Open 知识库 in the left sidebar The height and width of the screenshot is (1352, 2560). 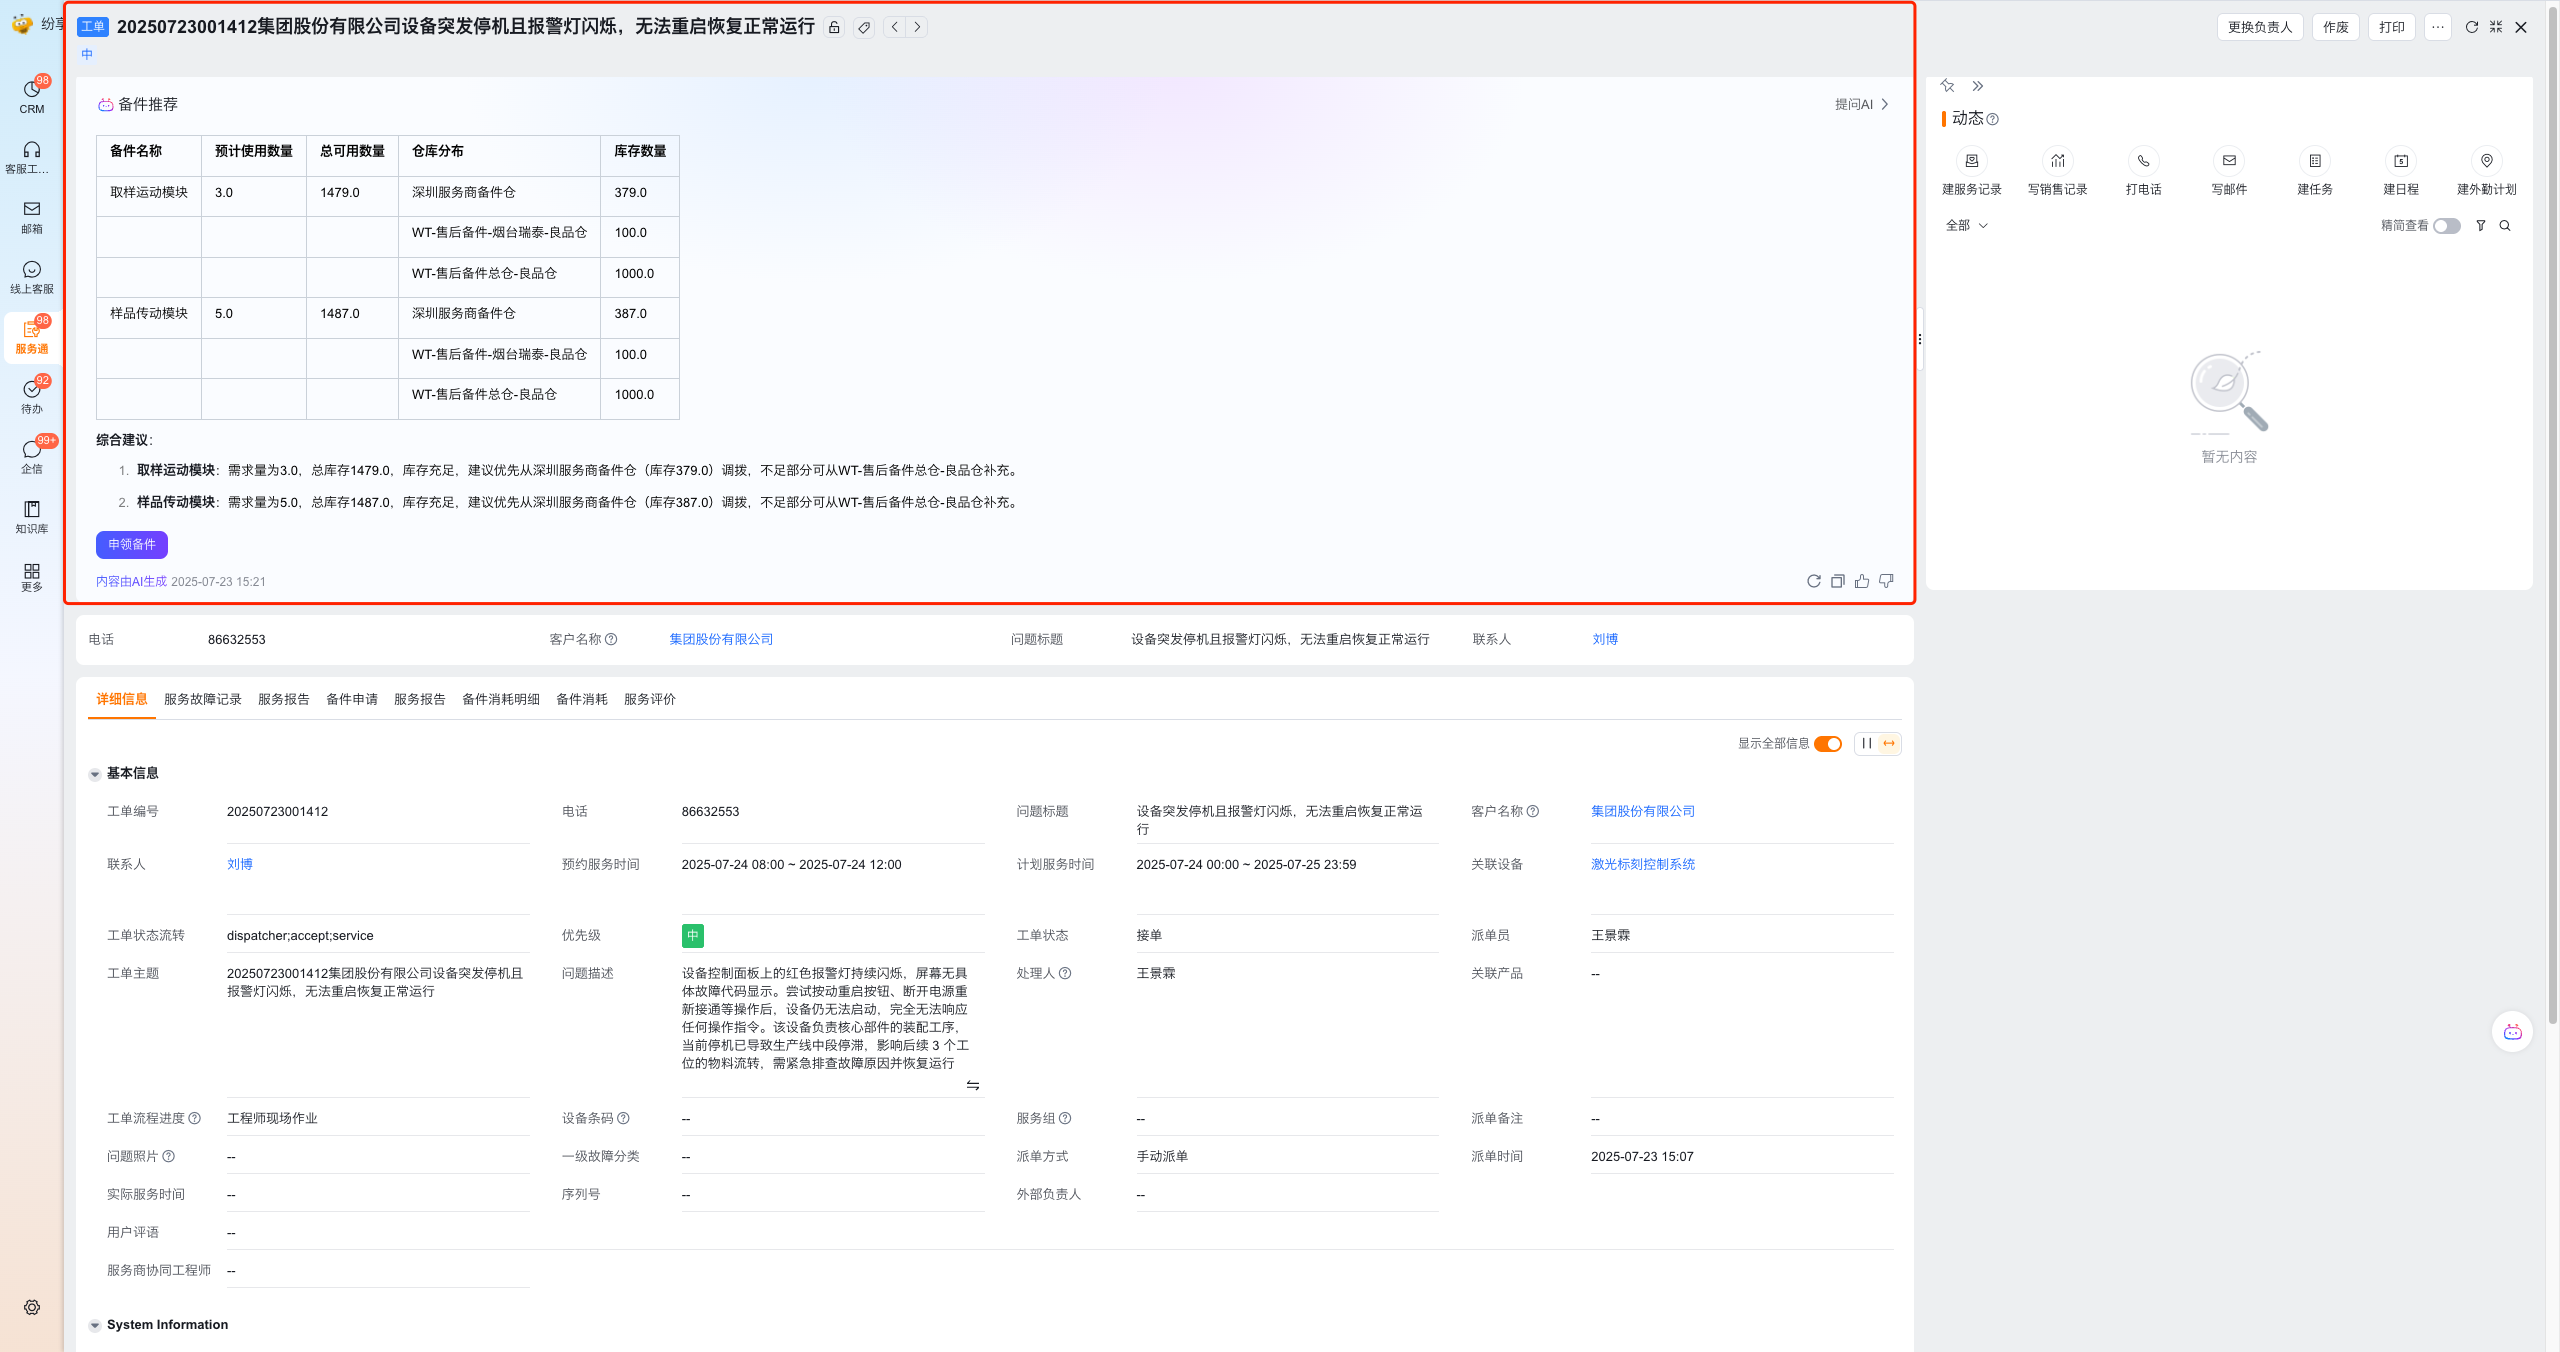tap(32, 516)
